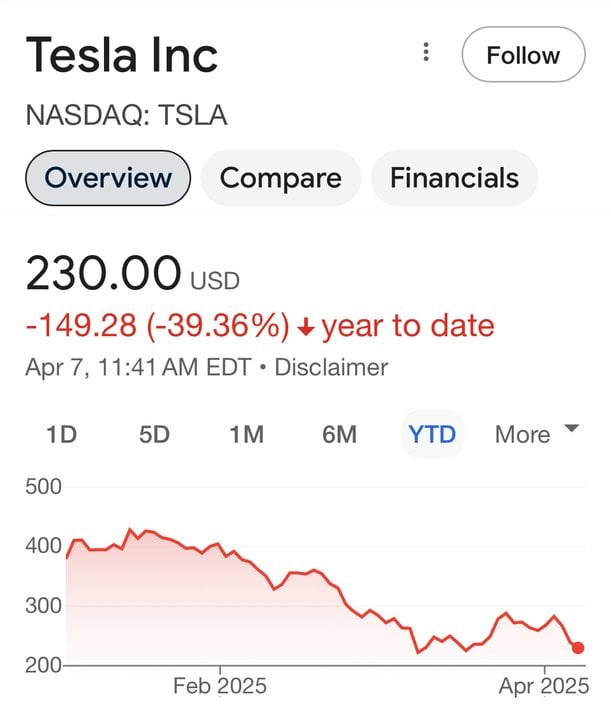The image size is (611, 720).
Task: Click the Tesla Inc title
Action: (122, 54)
